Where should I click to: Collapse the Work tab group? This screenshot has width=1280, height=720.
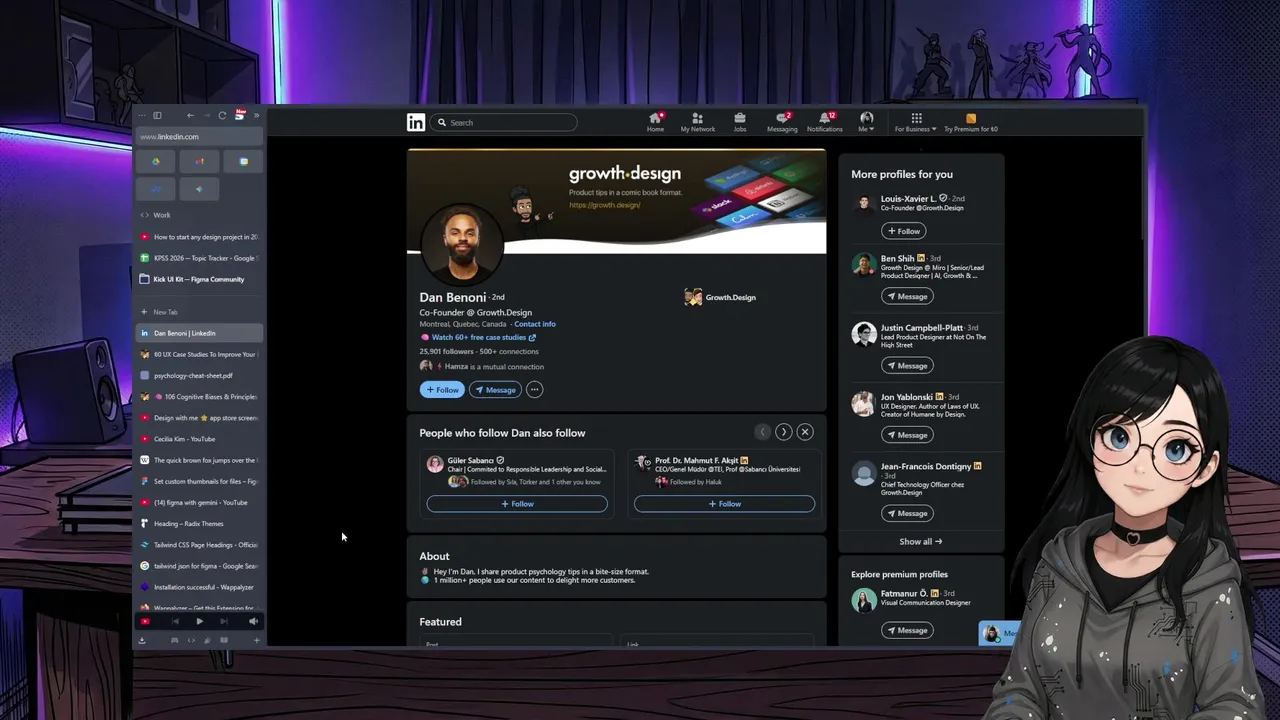click(156, 215)
